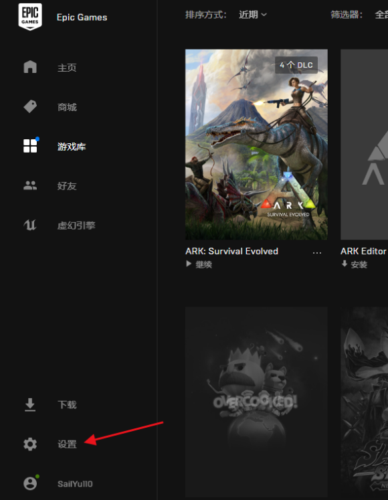Open 设置 settings label
The width and height of the screenshot is (388, 500).
click(x=67, y=444)
